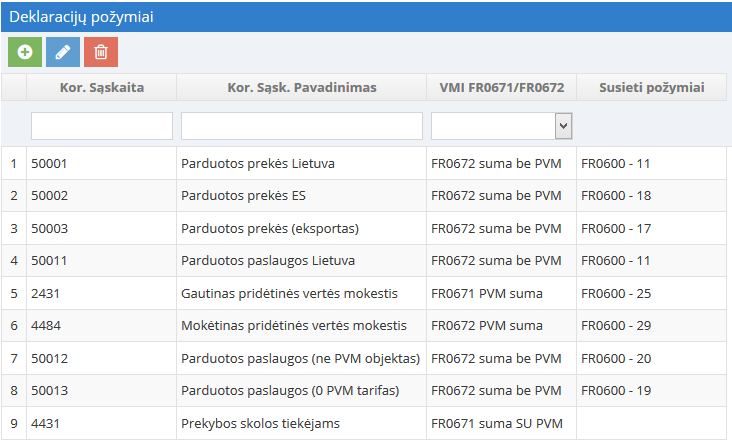Viewport: 732px width, 444px height.
Task: Click the Kor. Sąskaita filter input field
Action: [102, 125]
